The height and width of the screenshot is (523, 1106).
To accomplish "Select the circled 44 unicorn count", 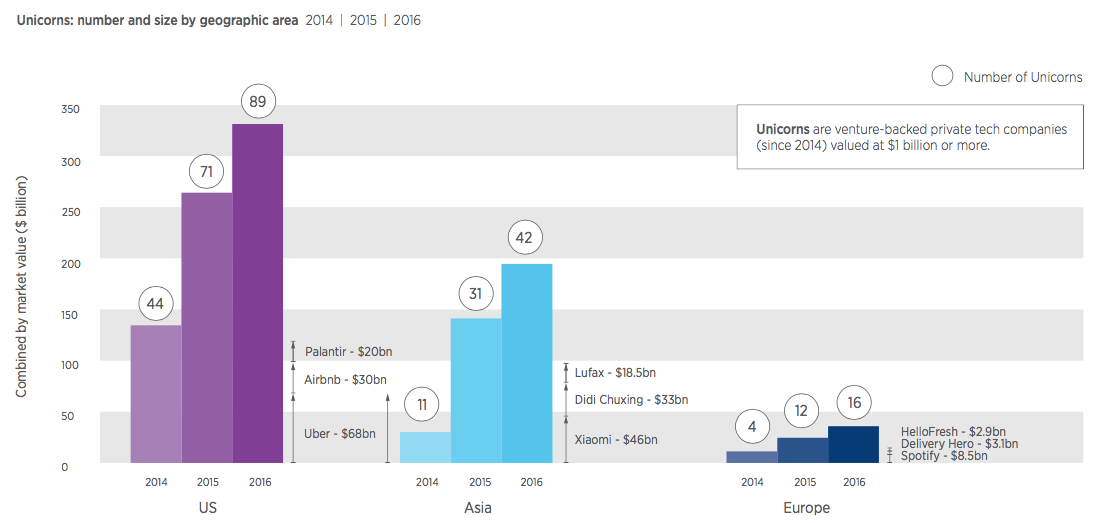I will click(x=156, y=303).
